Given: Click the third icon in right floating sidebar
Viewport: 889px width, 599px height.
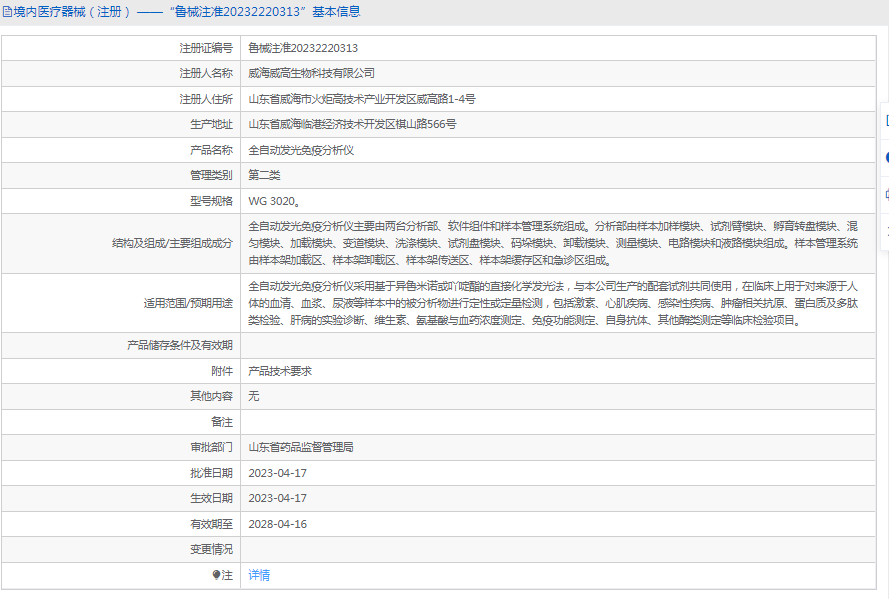Looking at the screenshot, I should [x=886, y=195].
